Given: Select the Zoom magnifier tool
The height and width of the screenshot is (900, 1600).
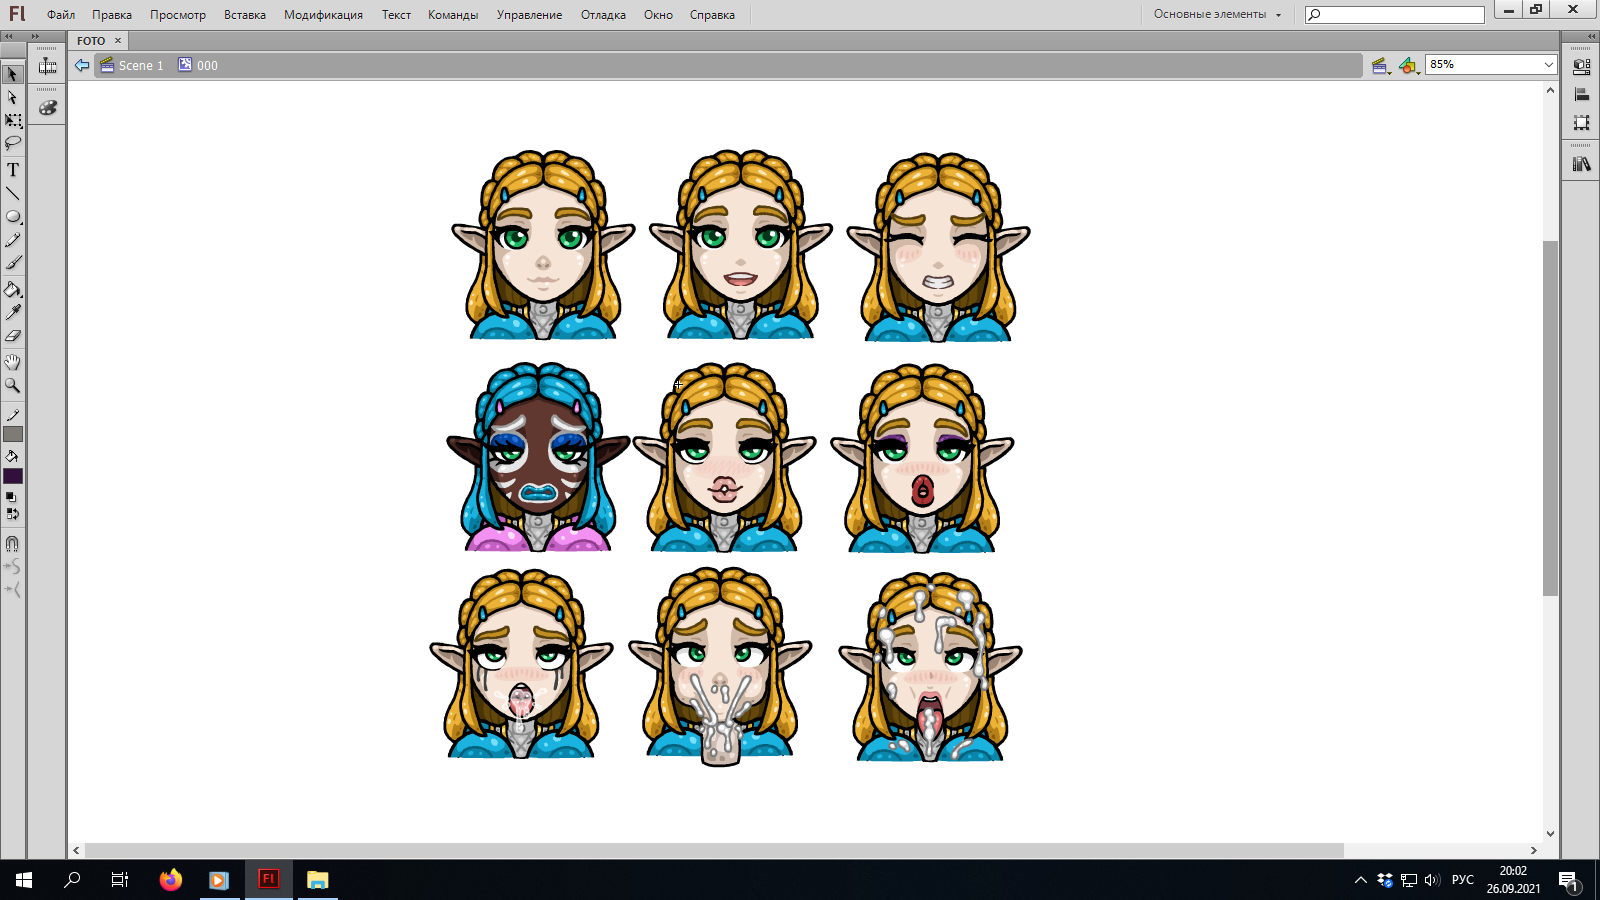Looking at the screenshot, I should tap(13, 385).
